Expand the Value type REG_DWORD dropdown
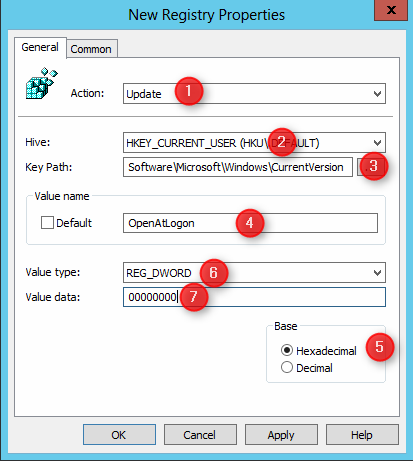 (x=254, y=273)
